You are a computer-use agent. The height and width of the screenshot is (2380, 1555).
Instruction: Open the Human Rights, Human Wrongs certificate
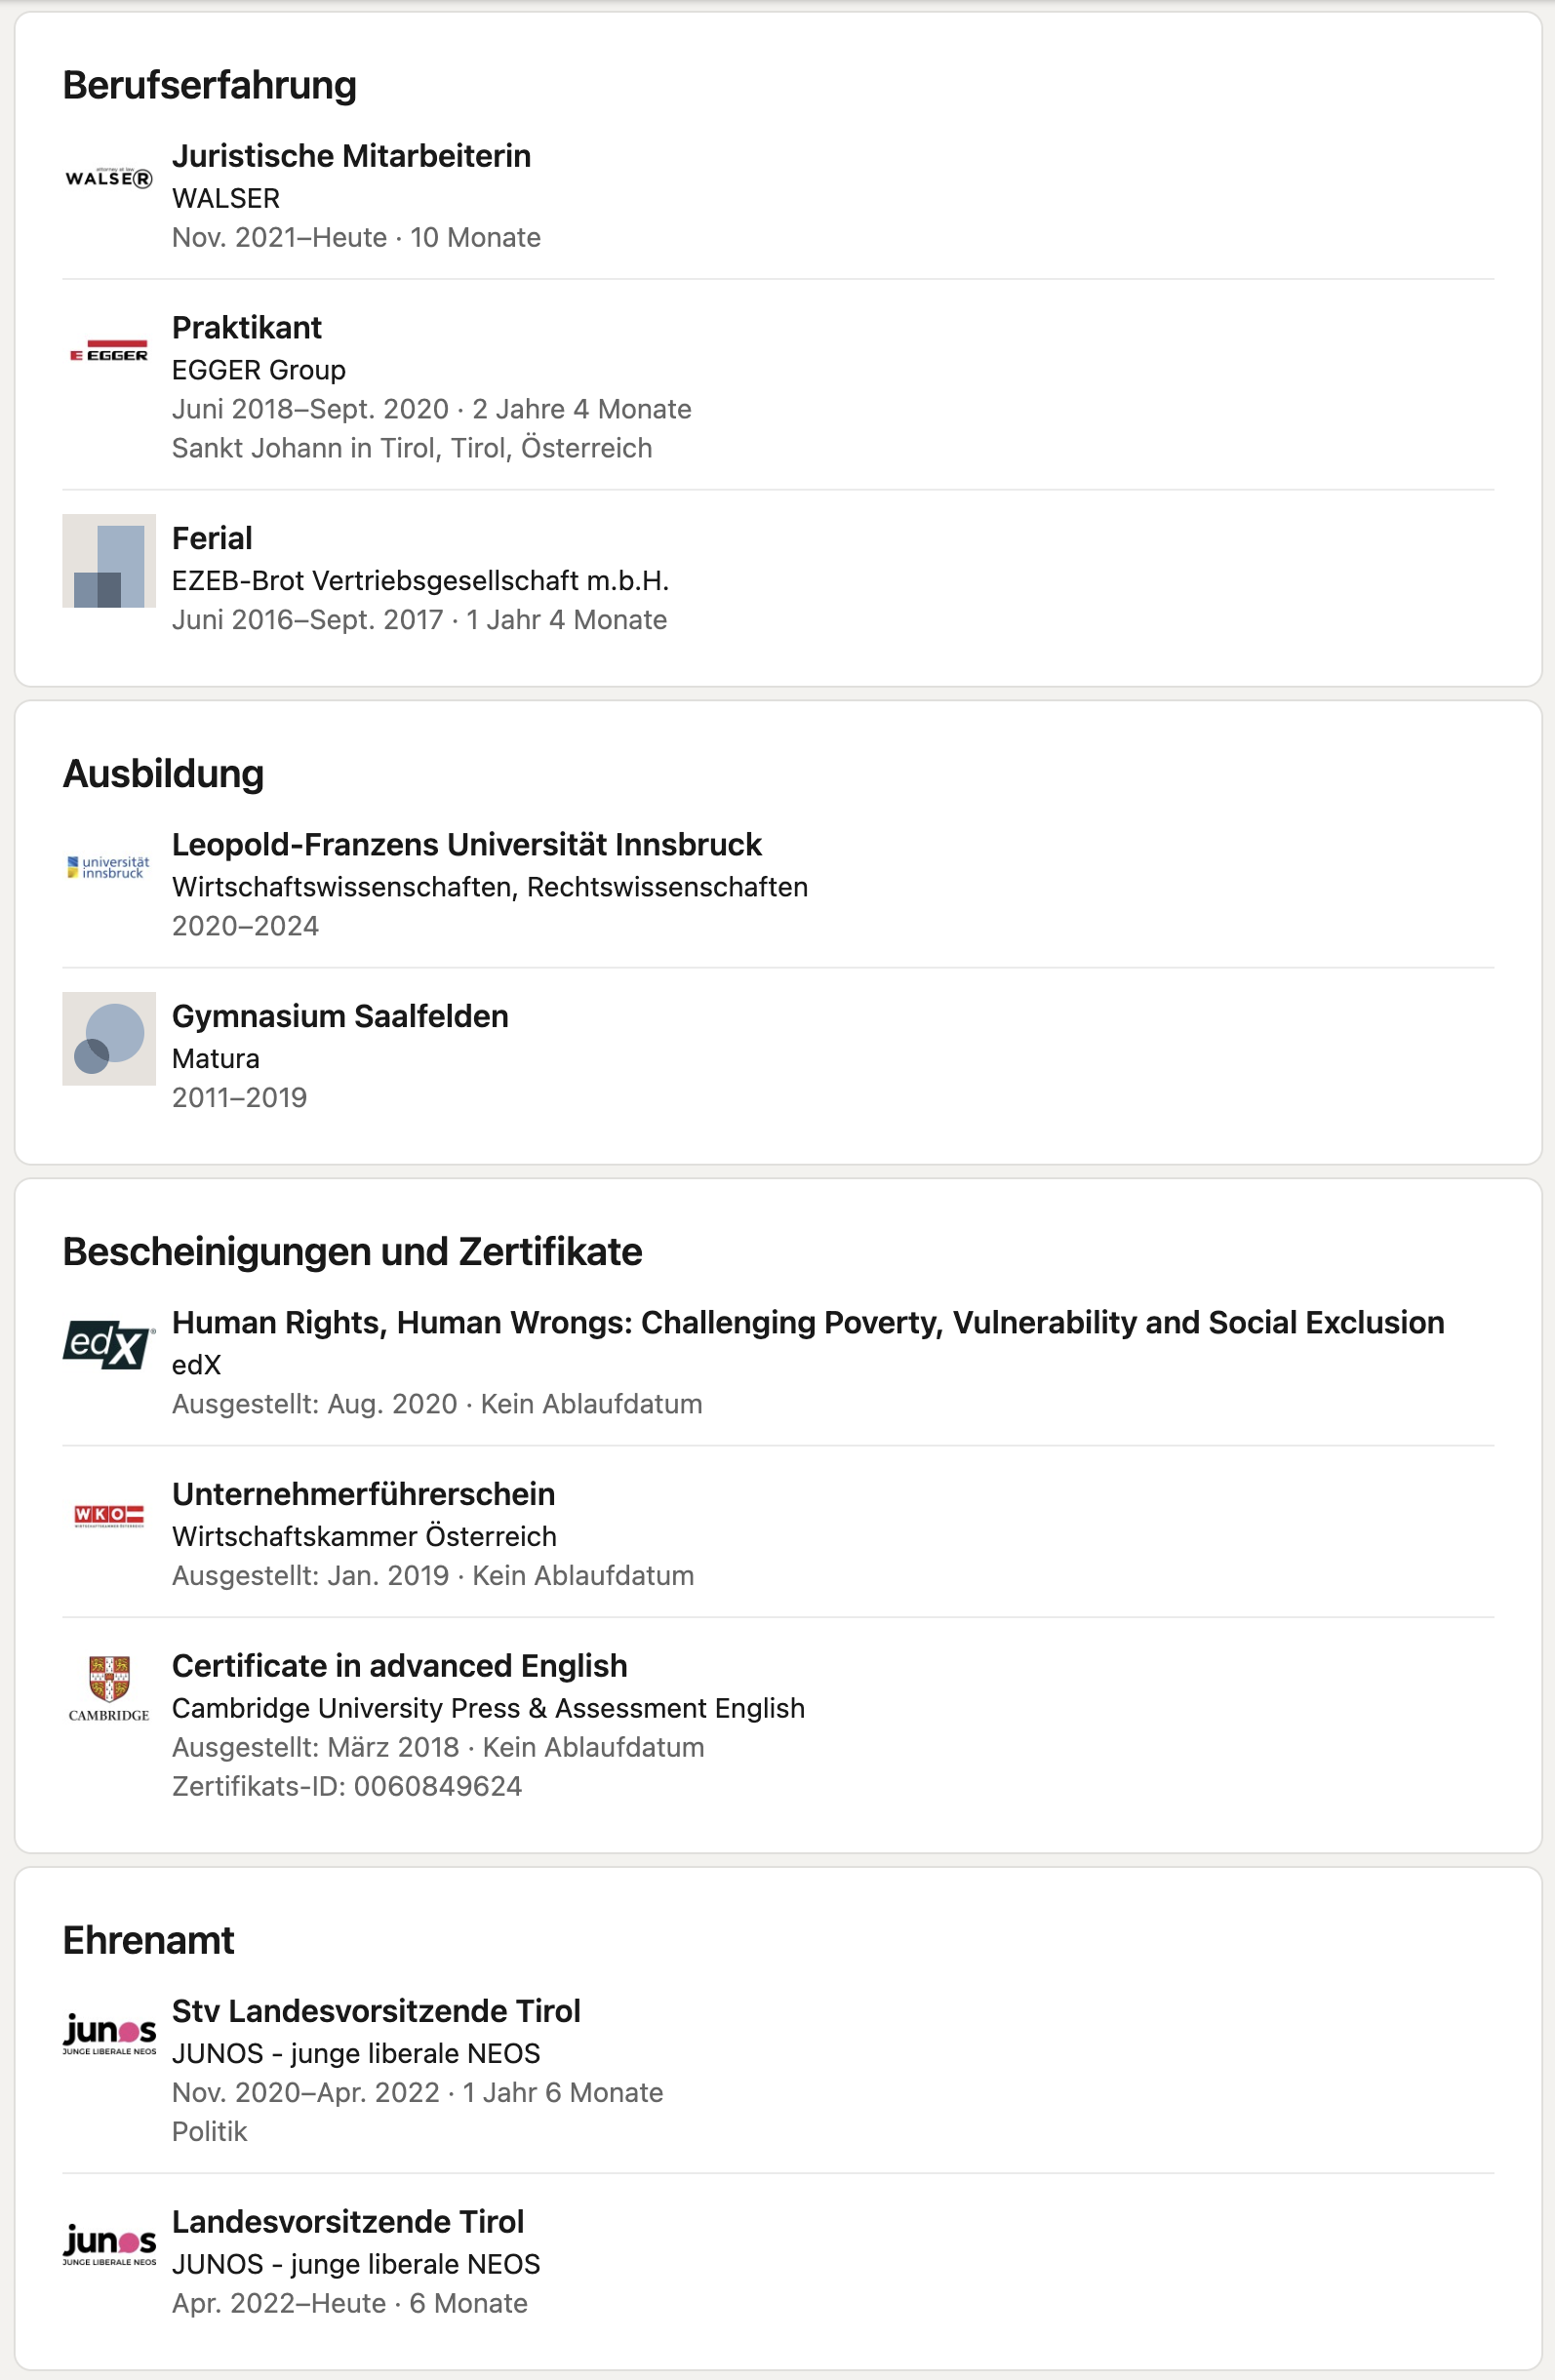[x=808, y=1323]
